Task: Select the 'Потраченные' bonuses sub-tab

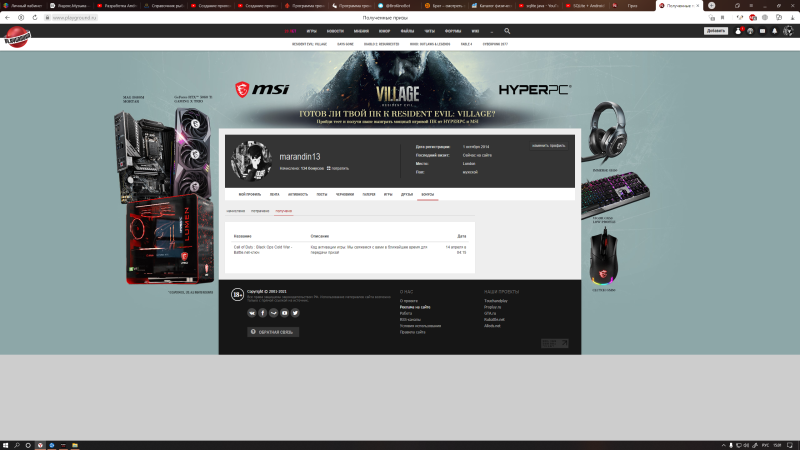Action: pos(260,211)
